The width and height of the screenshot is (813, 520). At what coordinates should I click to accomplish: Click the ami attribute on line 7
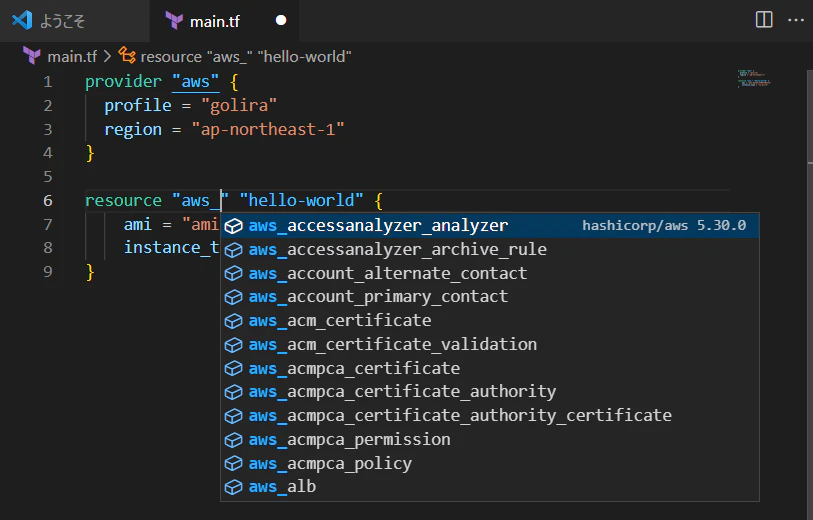[x=137, y=224]
